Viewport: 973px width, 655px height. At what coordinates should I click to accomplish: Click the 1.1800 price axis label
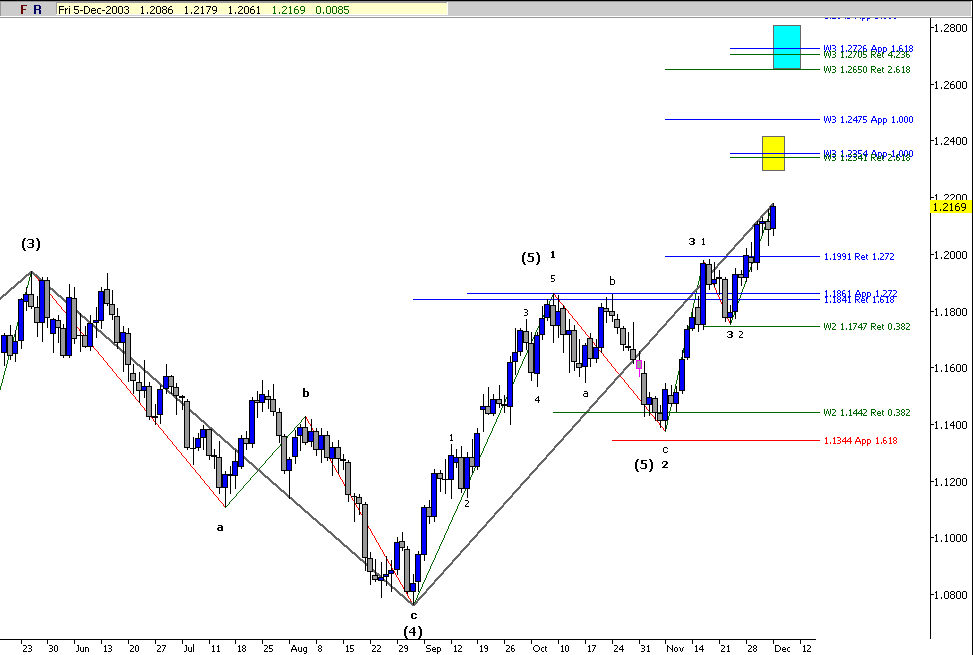951,312
